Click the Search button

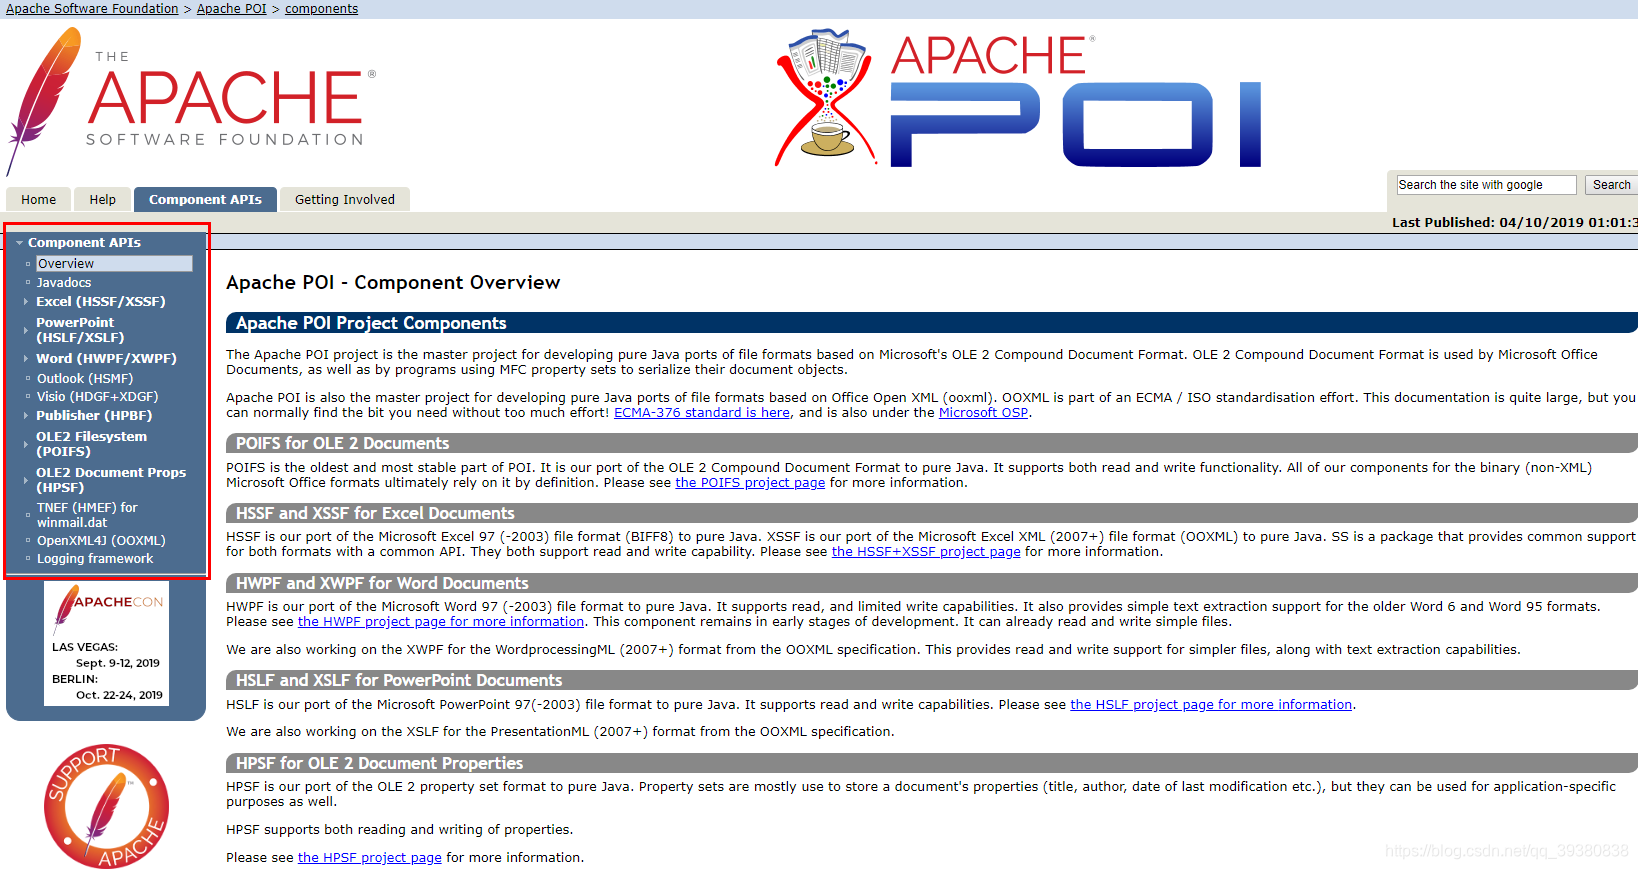click(x=1611, y=185)
